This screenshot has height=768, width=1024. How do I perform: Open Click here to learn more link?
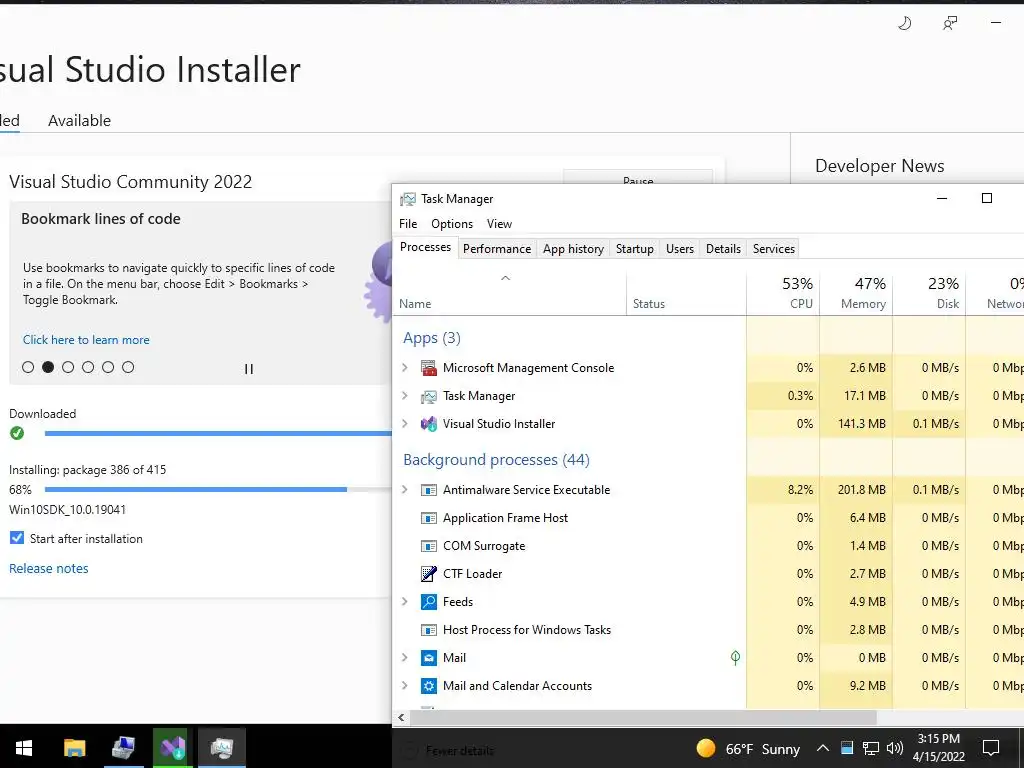click(x=86, y=340)
